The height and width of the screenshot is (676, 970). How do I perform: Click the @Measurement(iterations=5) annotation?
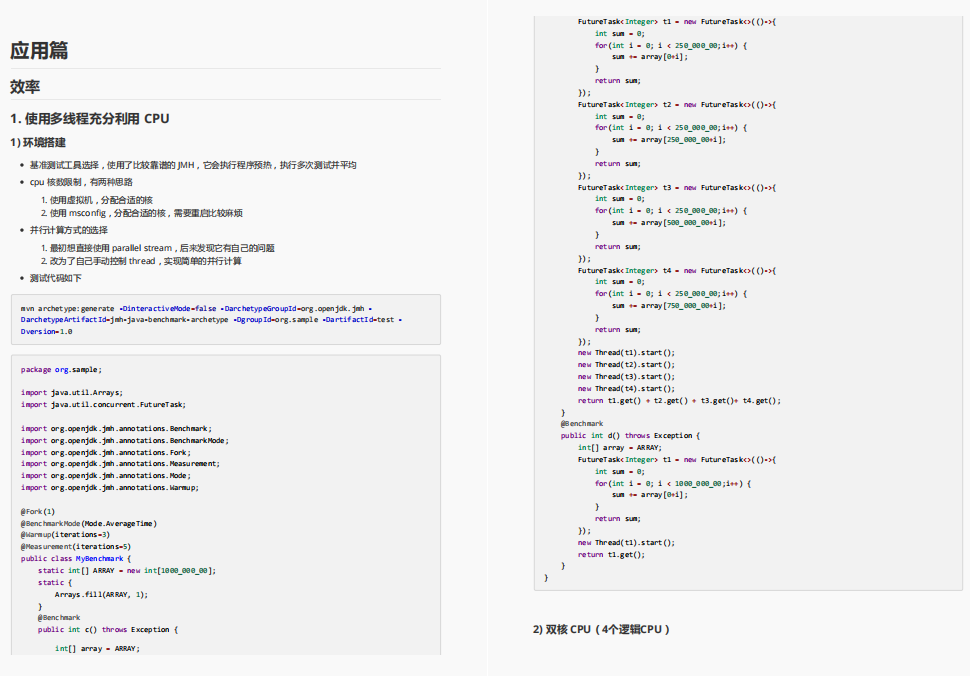[75, 546]
